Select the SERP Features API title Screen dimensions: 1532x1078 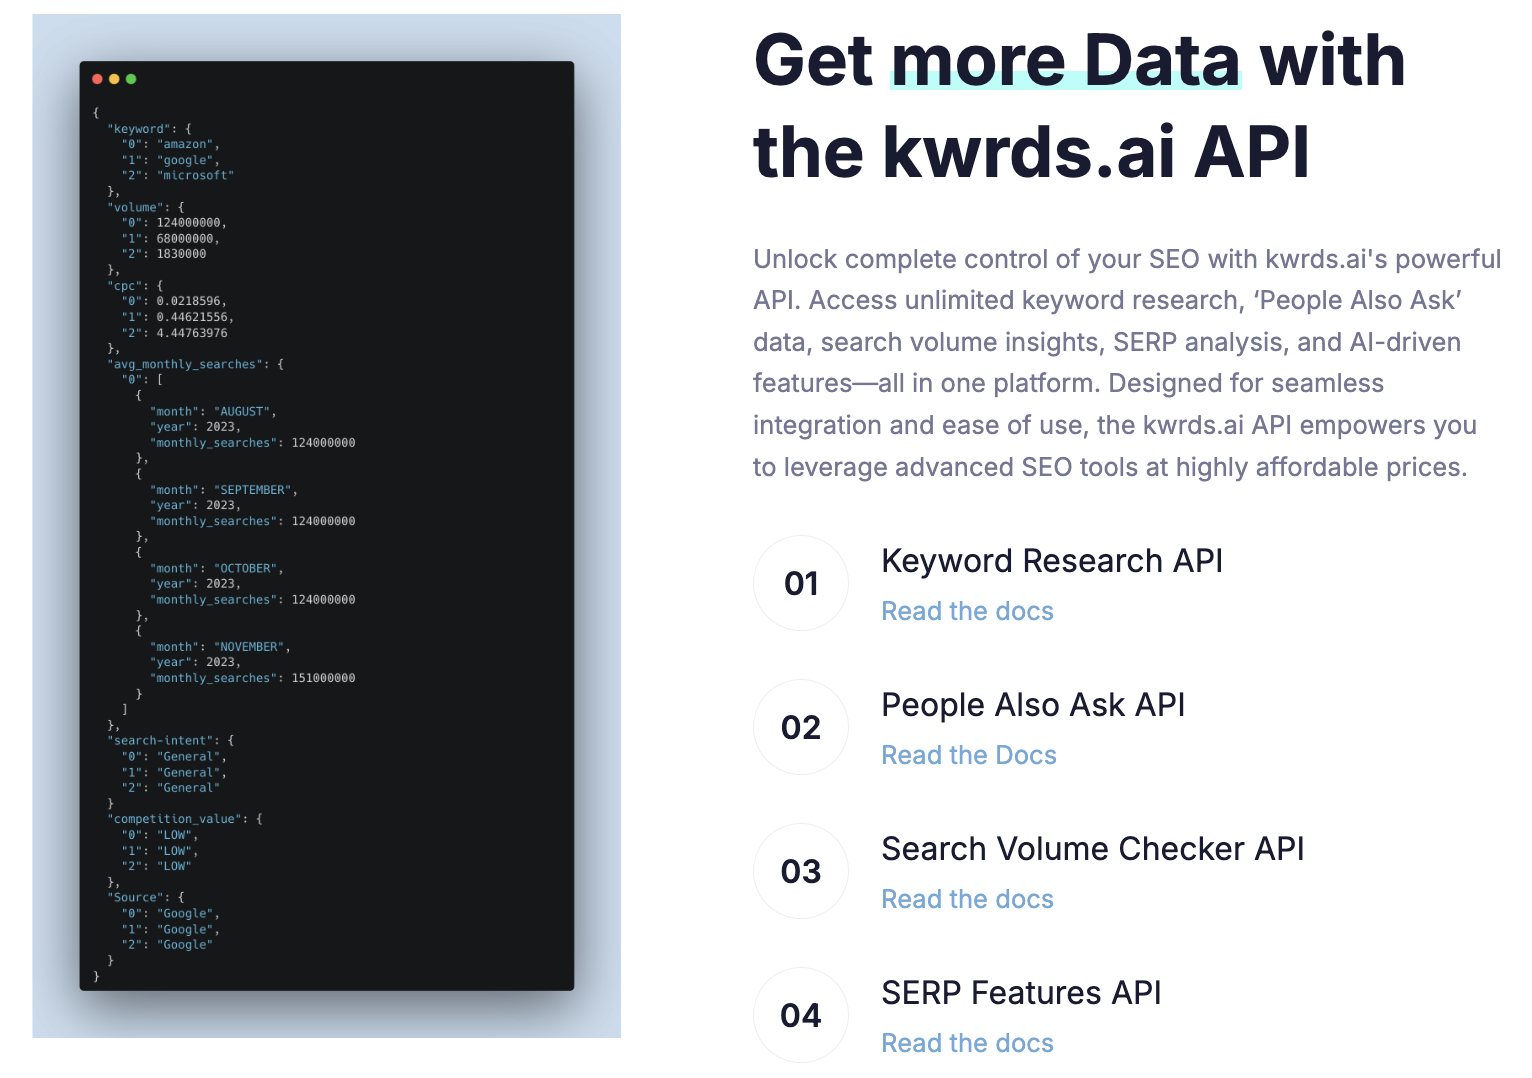pos(1021,993)
